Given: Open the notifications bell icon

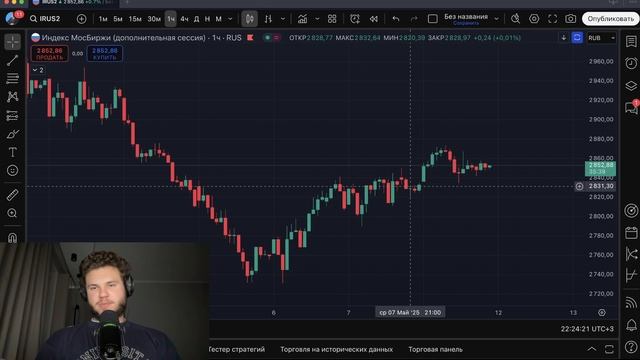Looking at the screenshot, I should (631, 325).
